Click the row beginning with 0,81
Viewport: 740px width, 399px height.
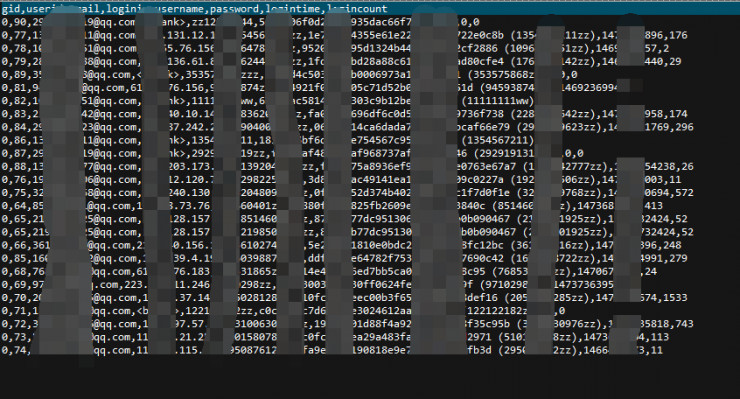[x=315, y=88]
